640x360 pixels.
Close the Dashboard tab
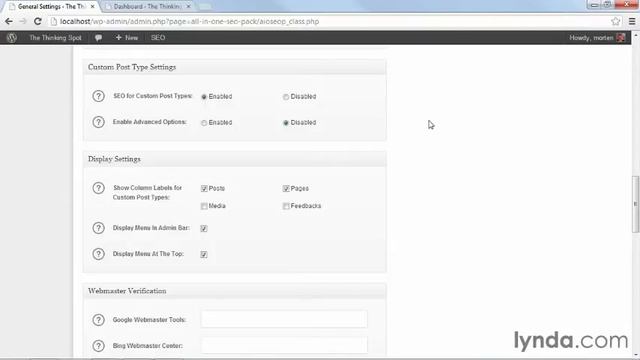[x=188, y=7]
